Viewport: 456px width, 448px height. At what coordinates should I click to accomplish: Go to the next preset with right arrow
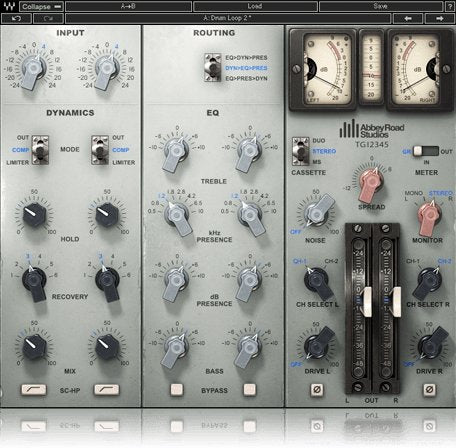tap(439, 18)
